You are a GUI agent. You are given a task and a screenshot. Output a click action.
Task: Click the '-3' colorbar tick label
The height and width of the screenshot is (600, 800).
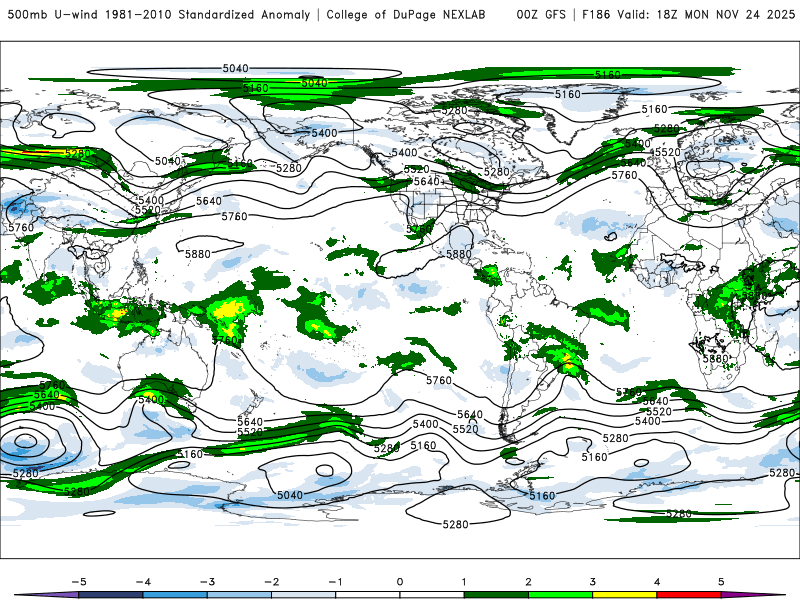[207, 582]
